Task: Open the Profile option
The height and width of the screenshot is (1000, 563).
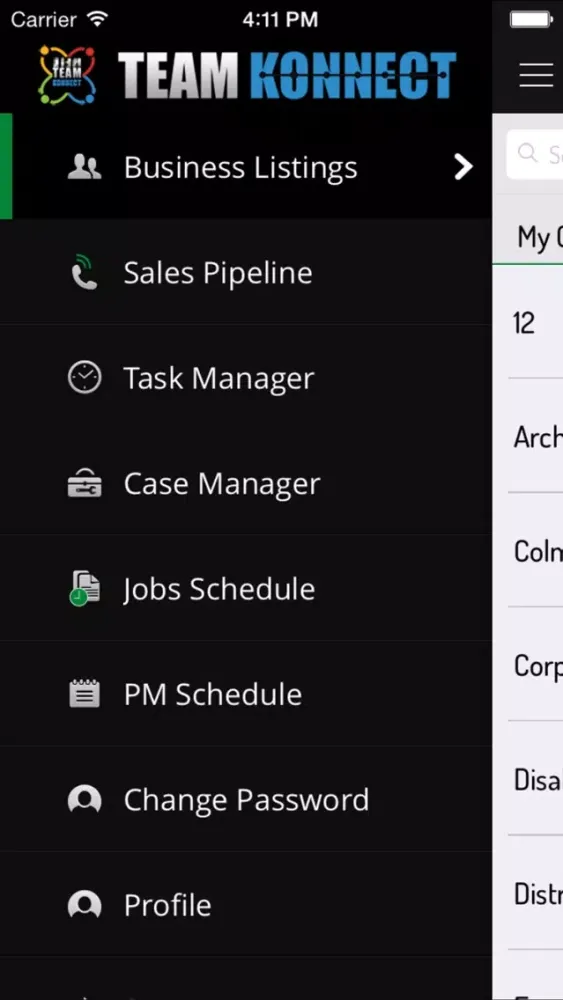Action: (246, 904)
